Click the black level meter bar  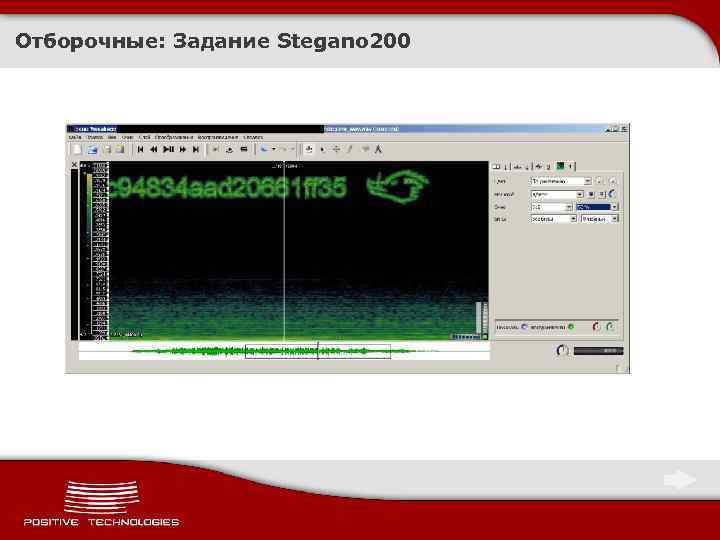click(598, 351)
